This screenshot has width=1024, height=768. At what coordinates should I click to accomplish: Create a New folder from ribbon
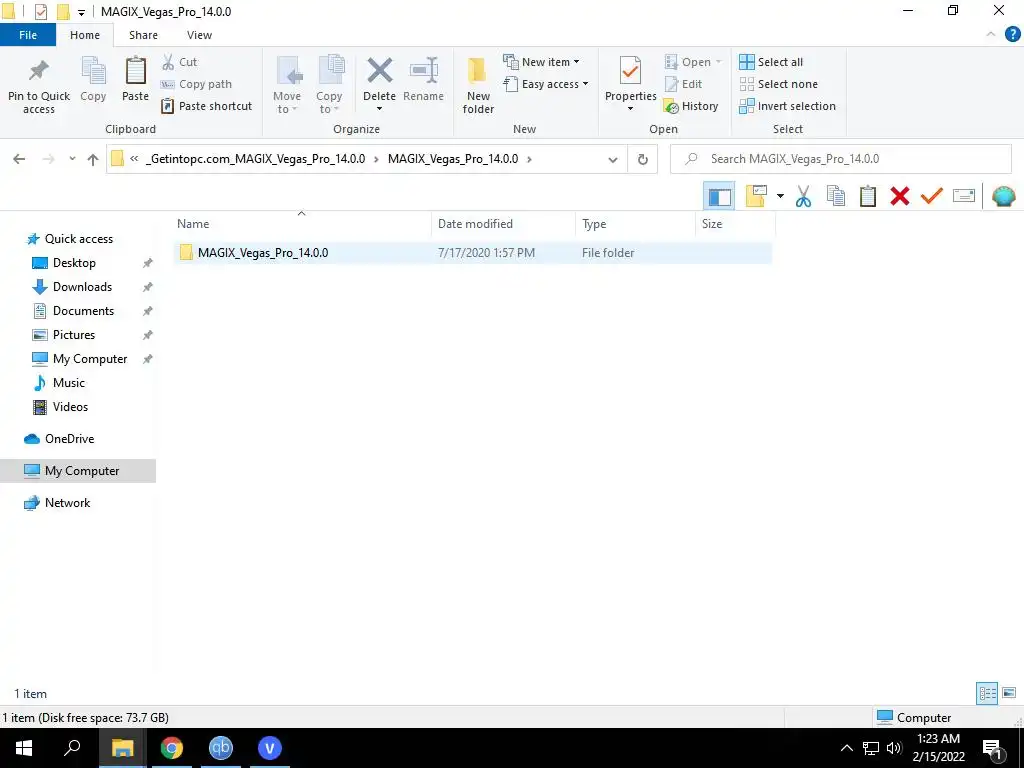[x=478, y=85]
